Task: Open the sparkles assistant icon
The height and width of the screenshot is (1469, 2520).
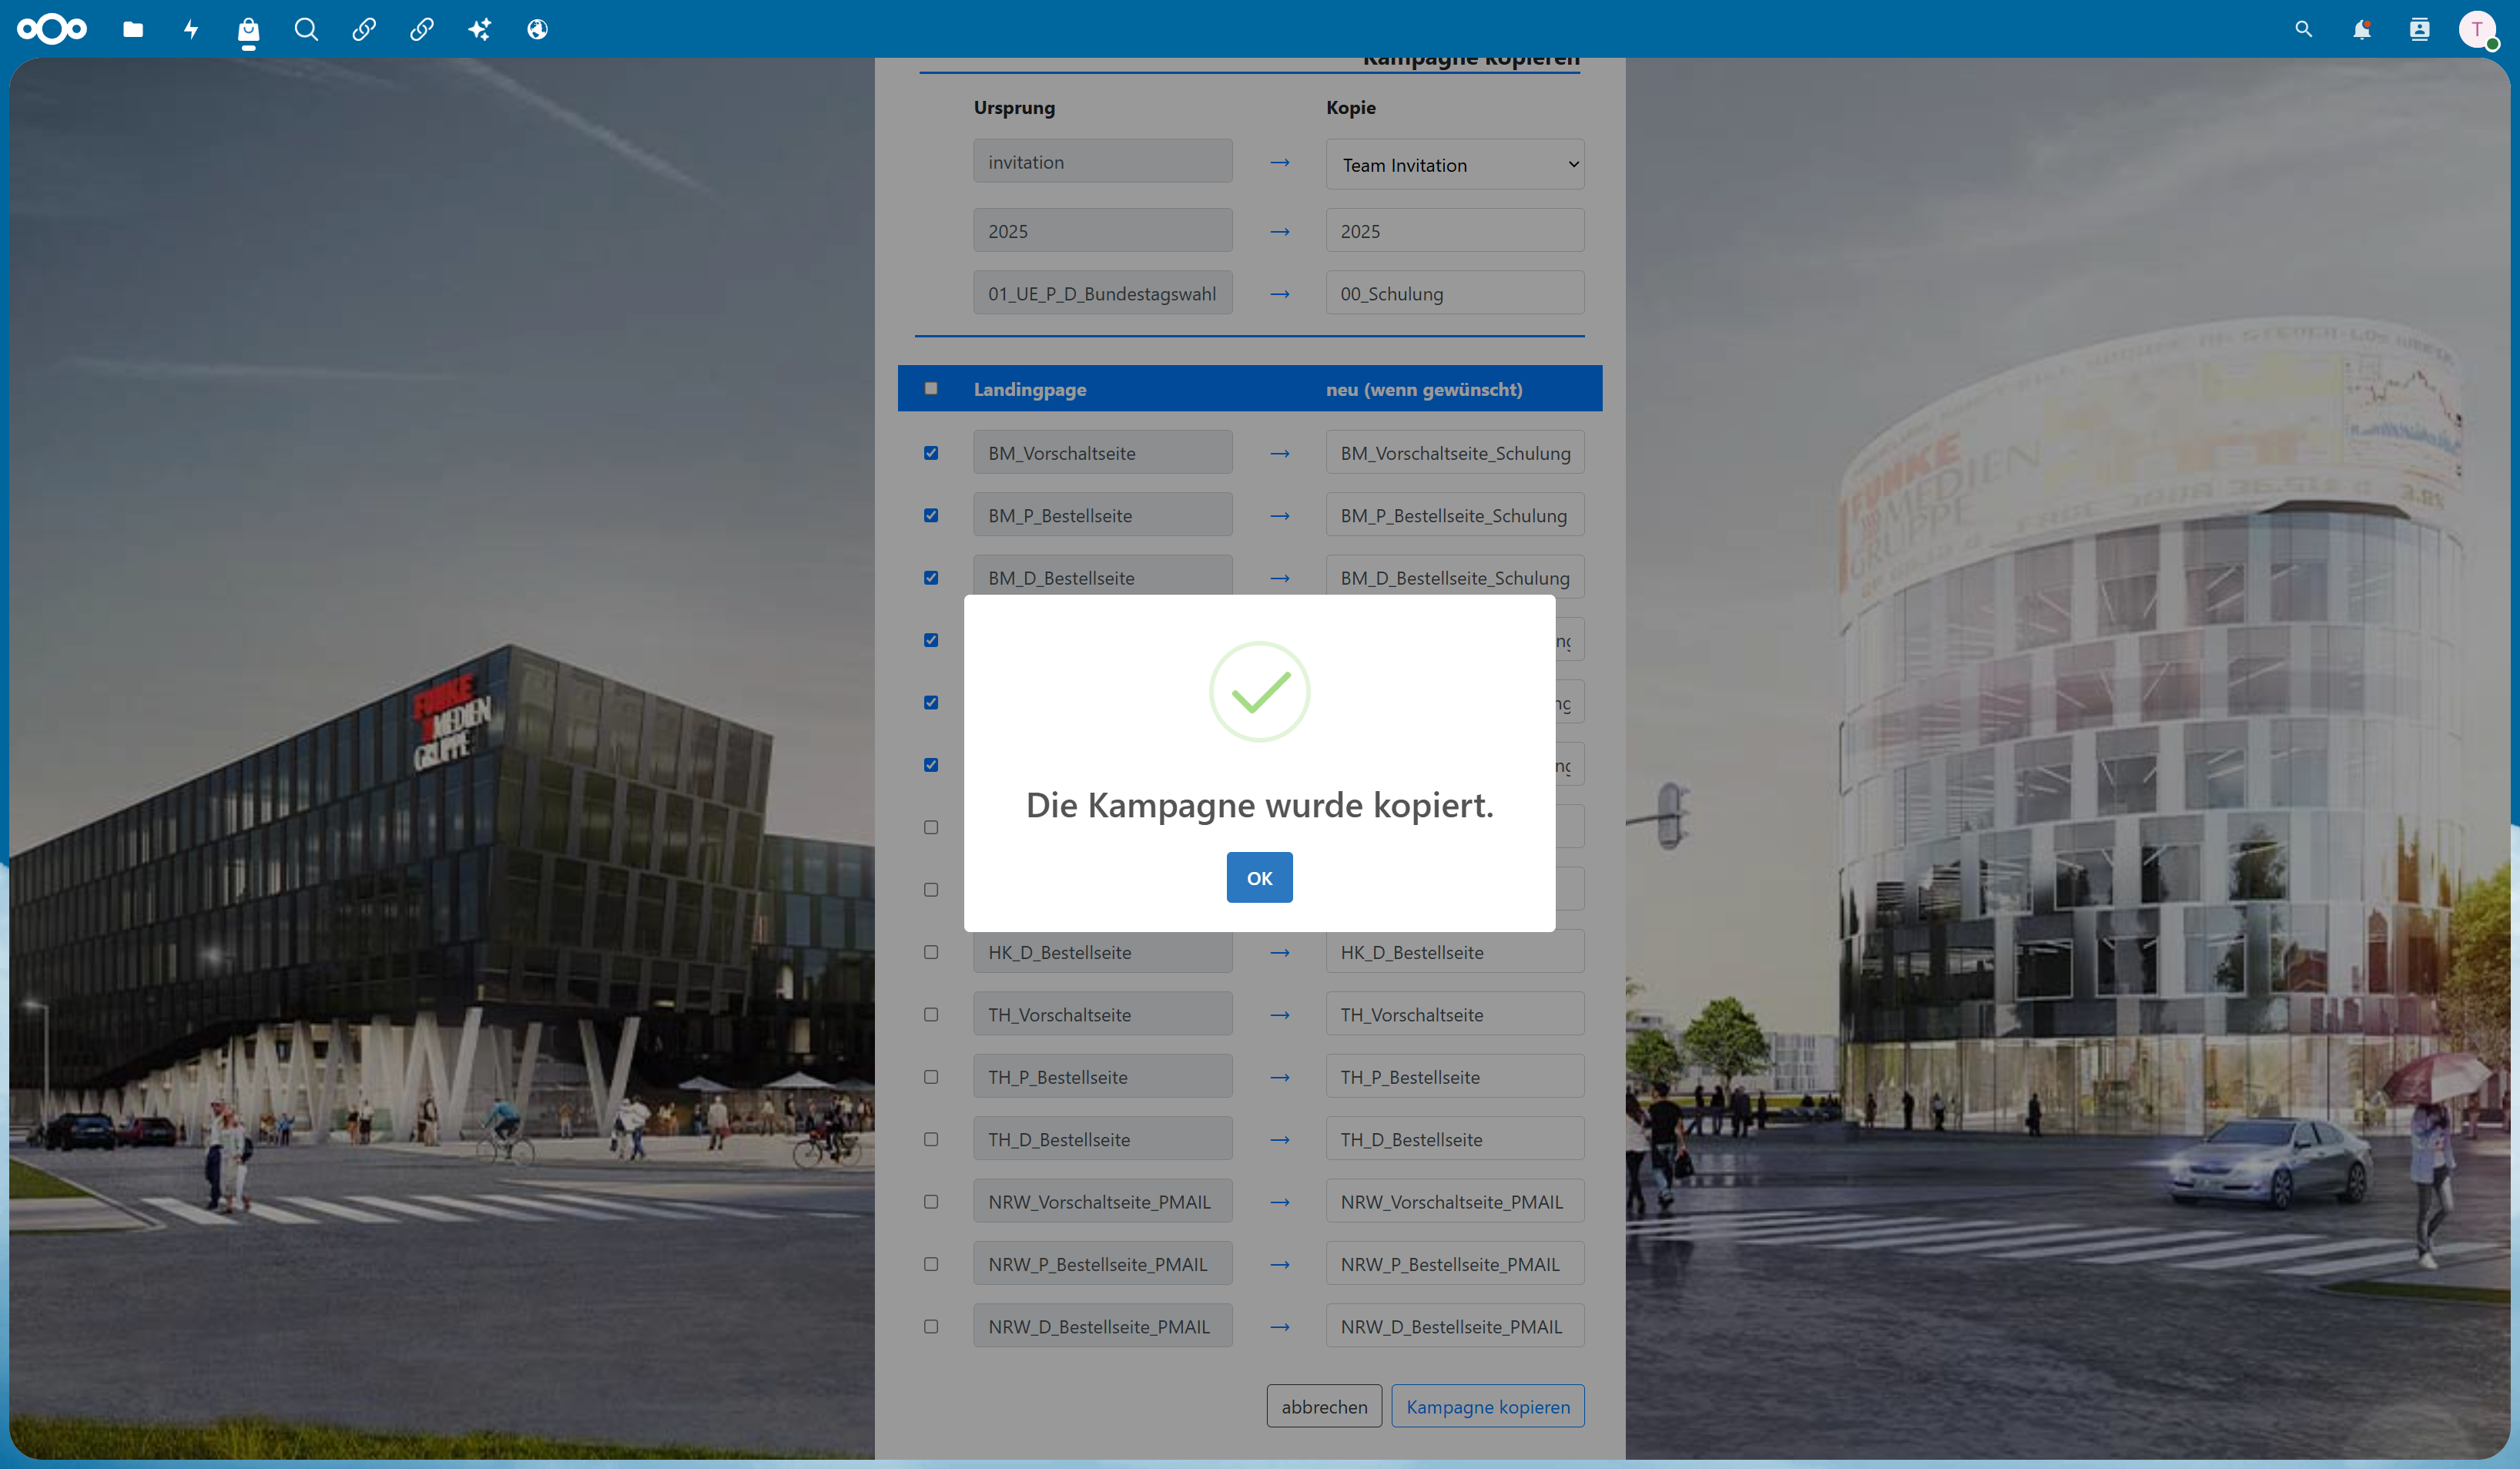Action: point(480,29)
